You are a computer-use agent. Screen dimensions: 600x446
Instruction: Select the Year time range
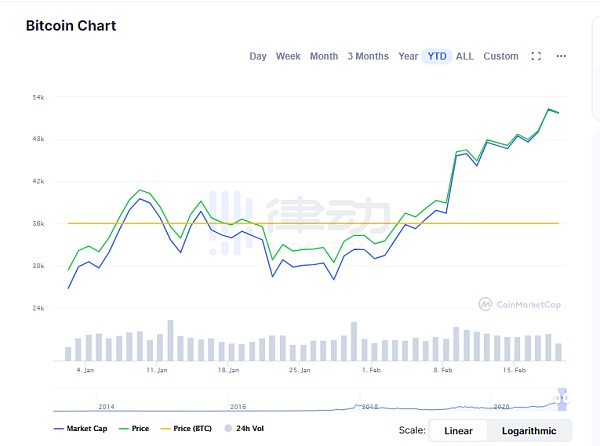pos(408,57)
